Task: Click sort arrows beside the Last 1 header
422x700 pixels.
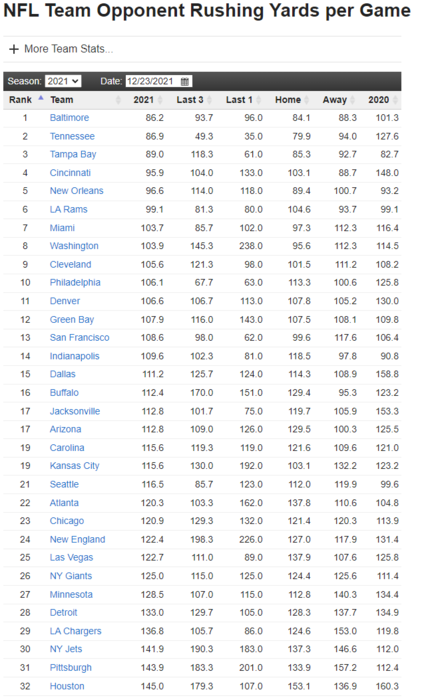Action: pos(259,100)
